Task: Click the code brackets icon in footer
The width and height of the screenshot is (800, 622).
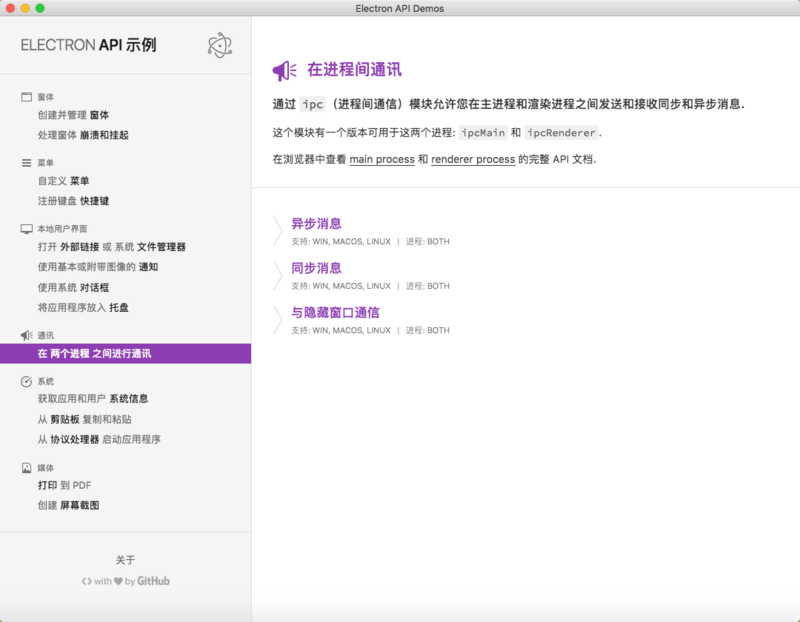Action: (x=87, y=581)
